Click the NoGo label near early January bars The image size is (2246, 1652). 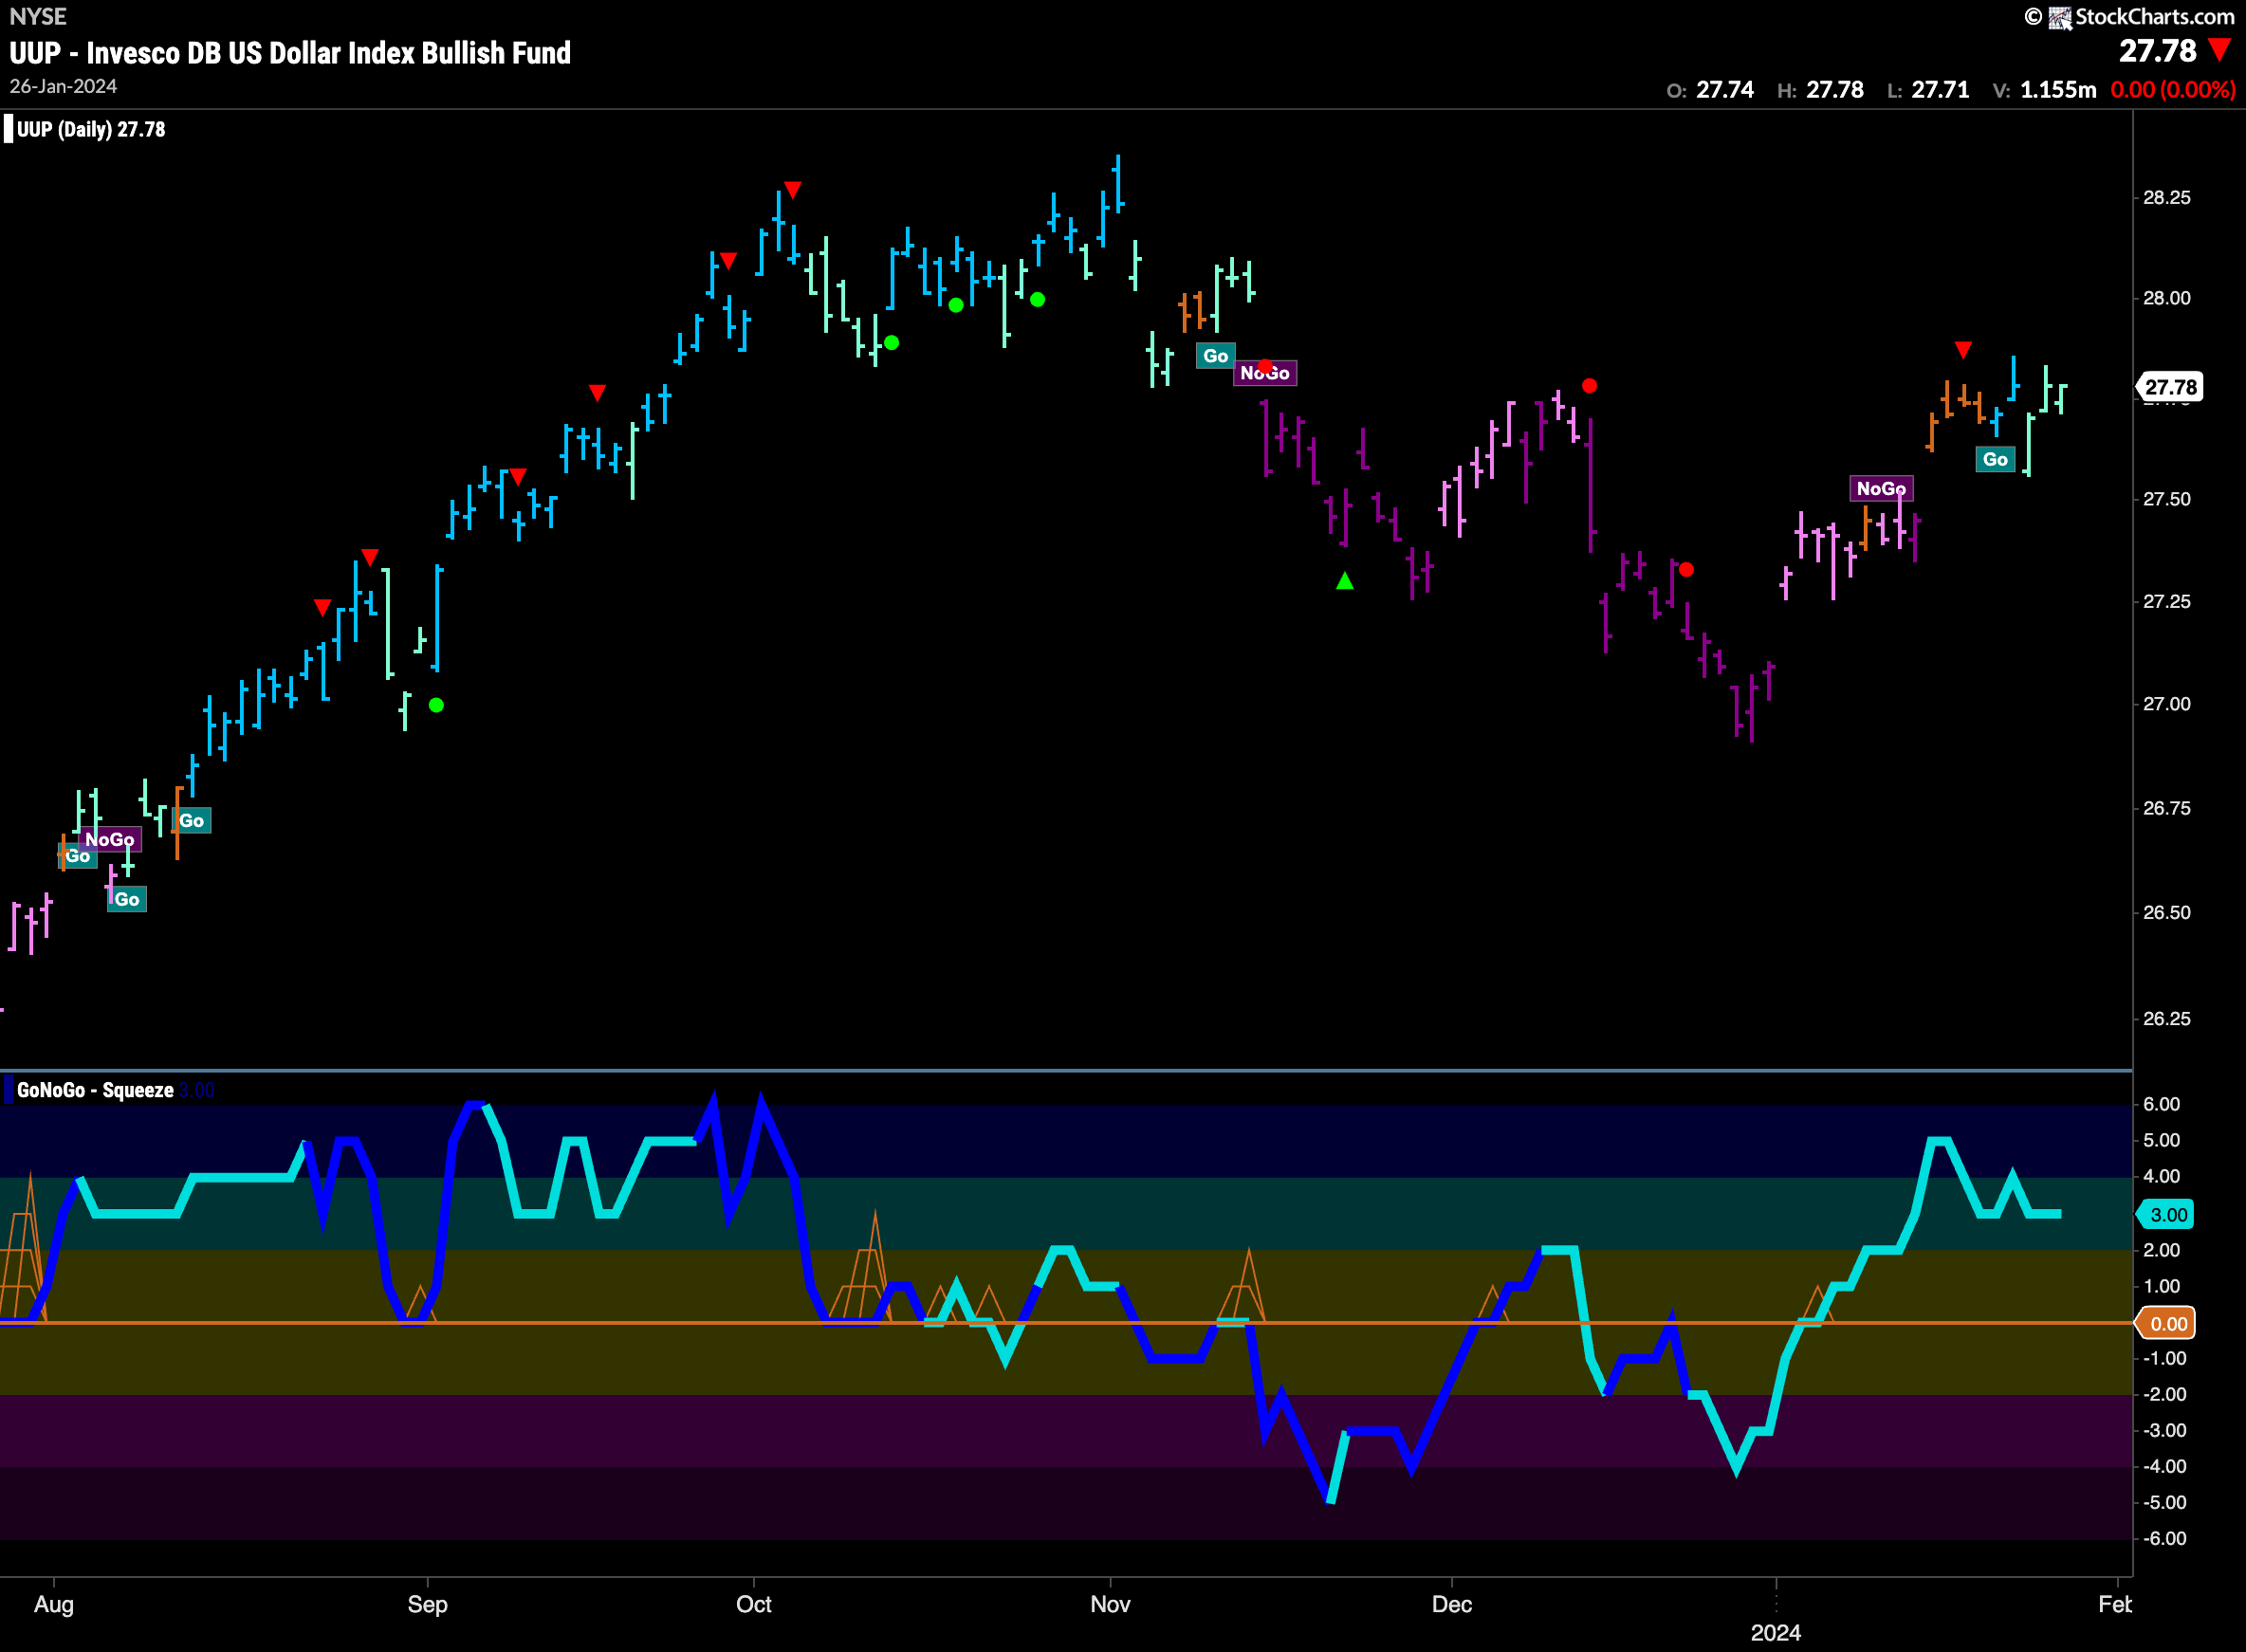coord(1881,488)
